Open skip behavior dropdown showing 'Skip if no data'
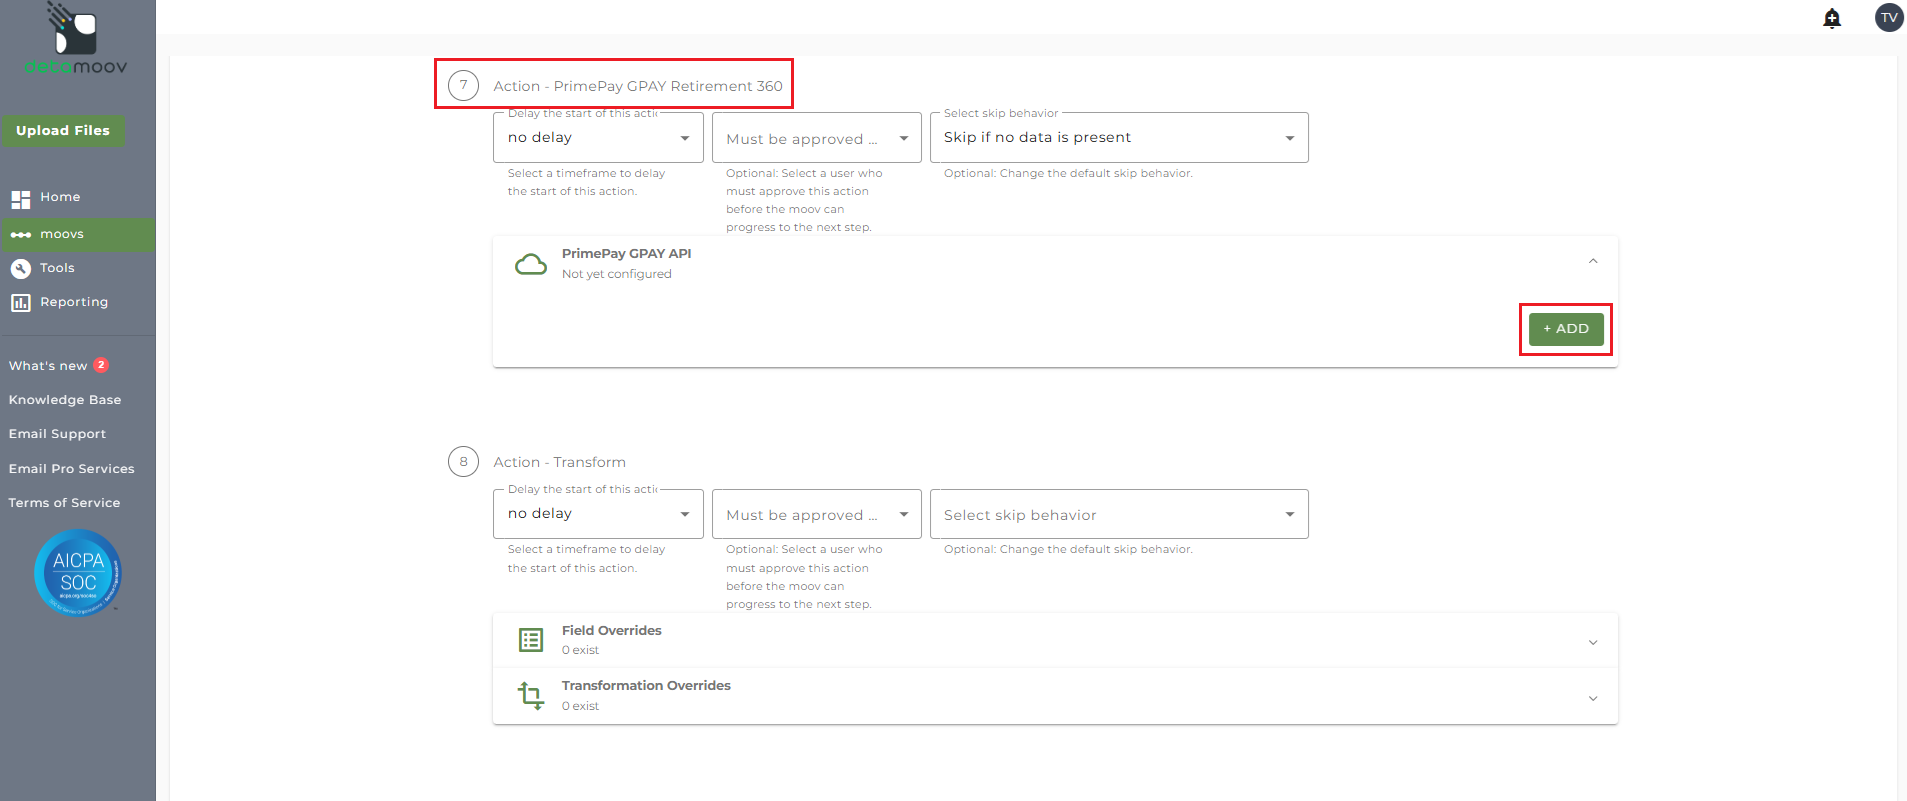This screenshot has height=801, width=1907. (1118, 138)
